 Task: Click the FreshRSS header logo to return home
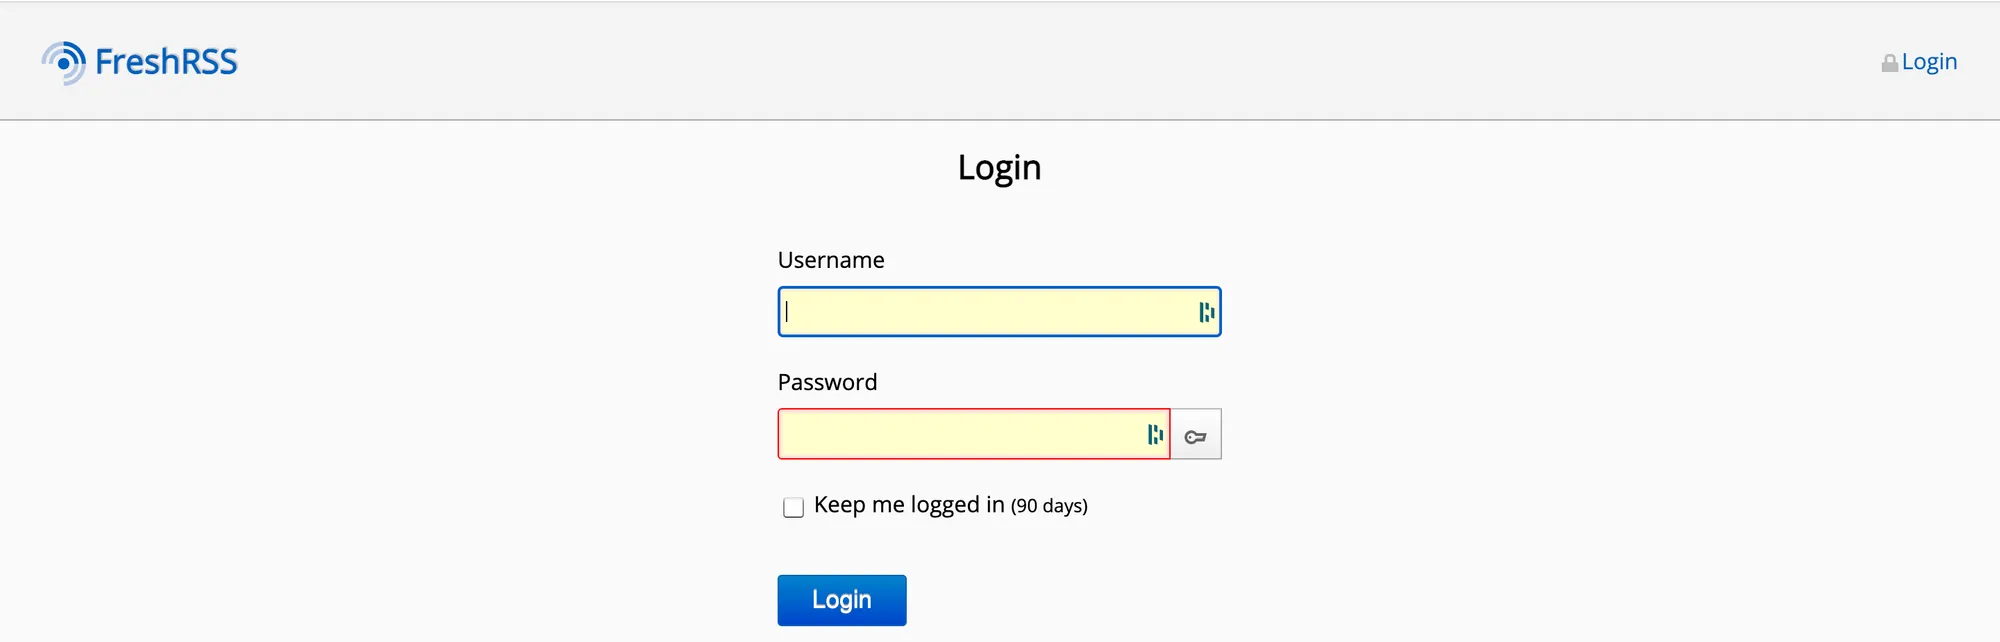click(x=138, y=62)
